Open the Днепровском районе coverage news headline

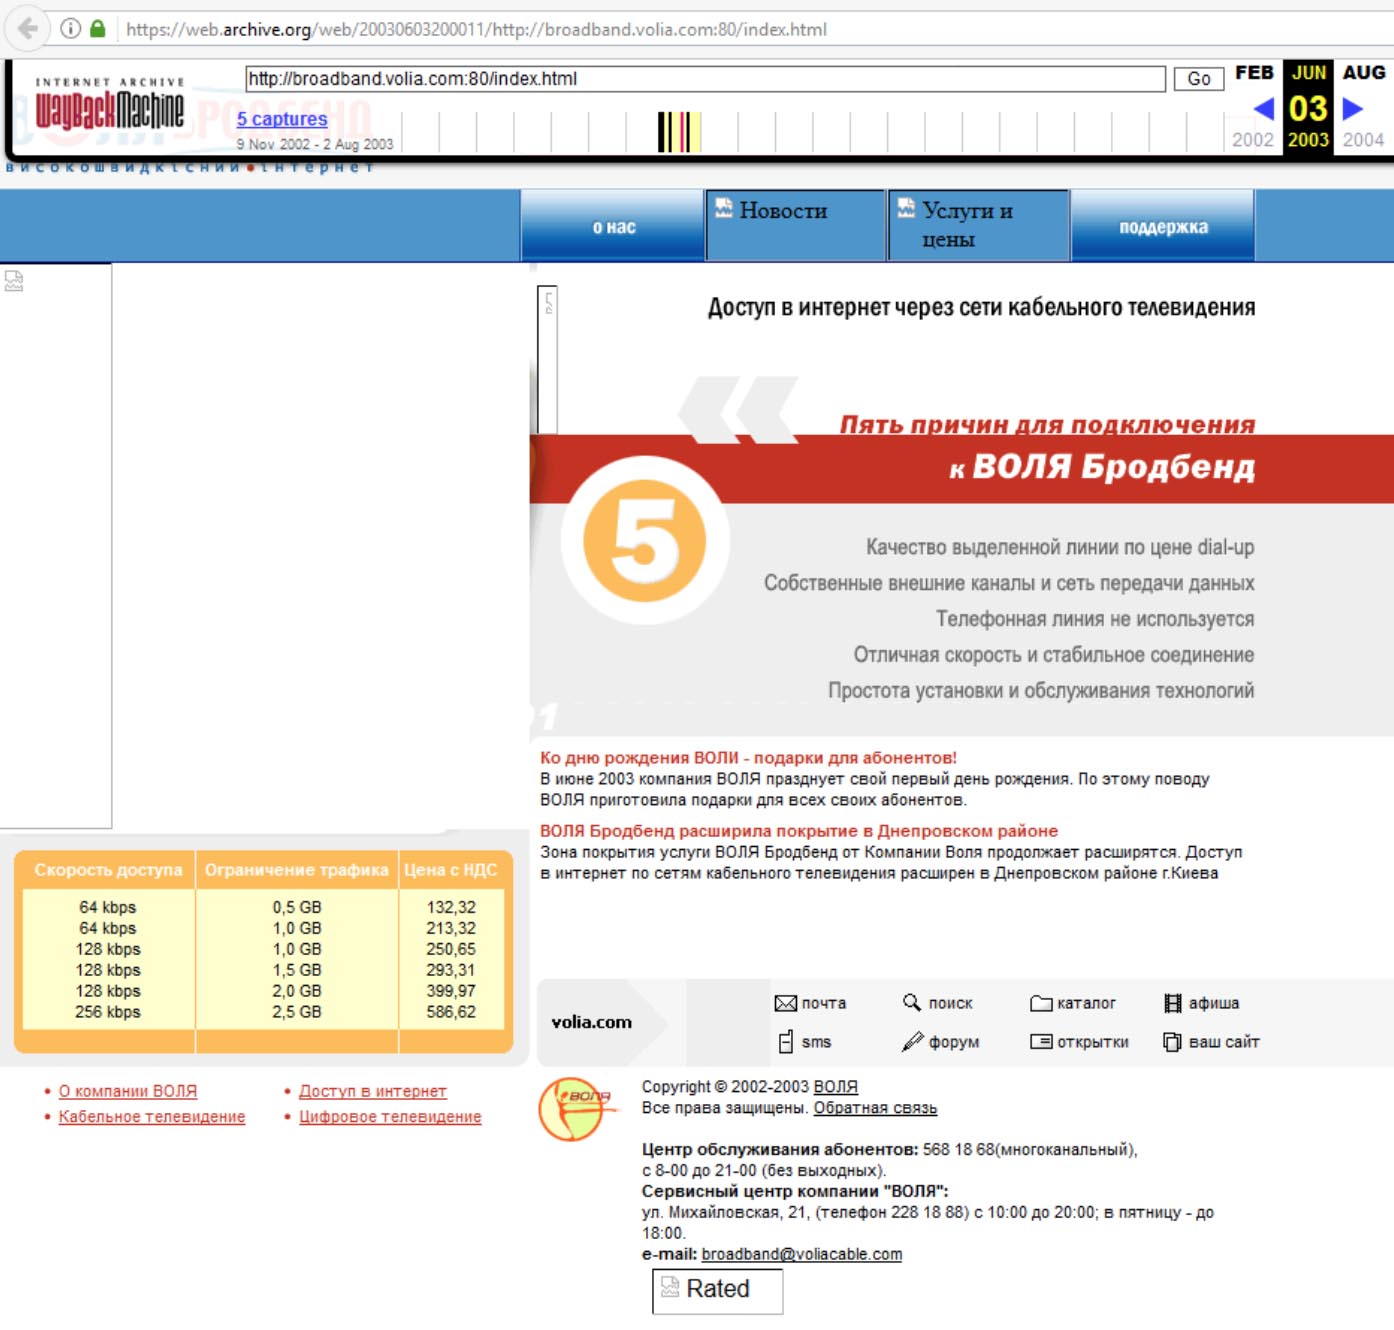[799, 831]
